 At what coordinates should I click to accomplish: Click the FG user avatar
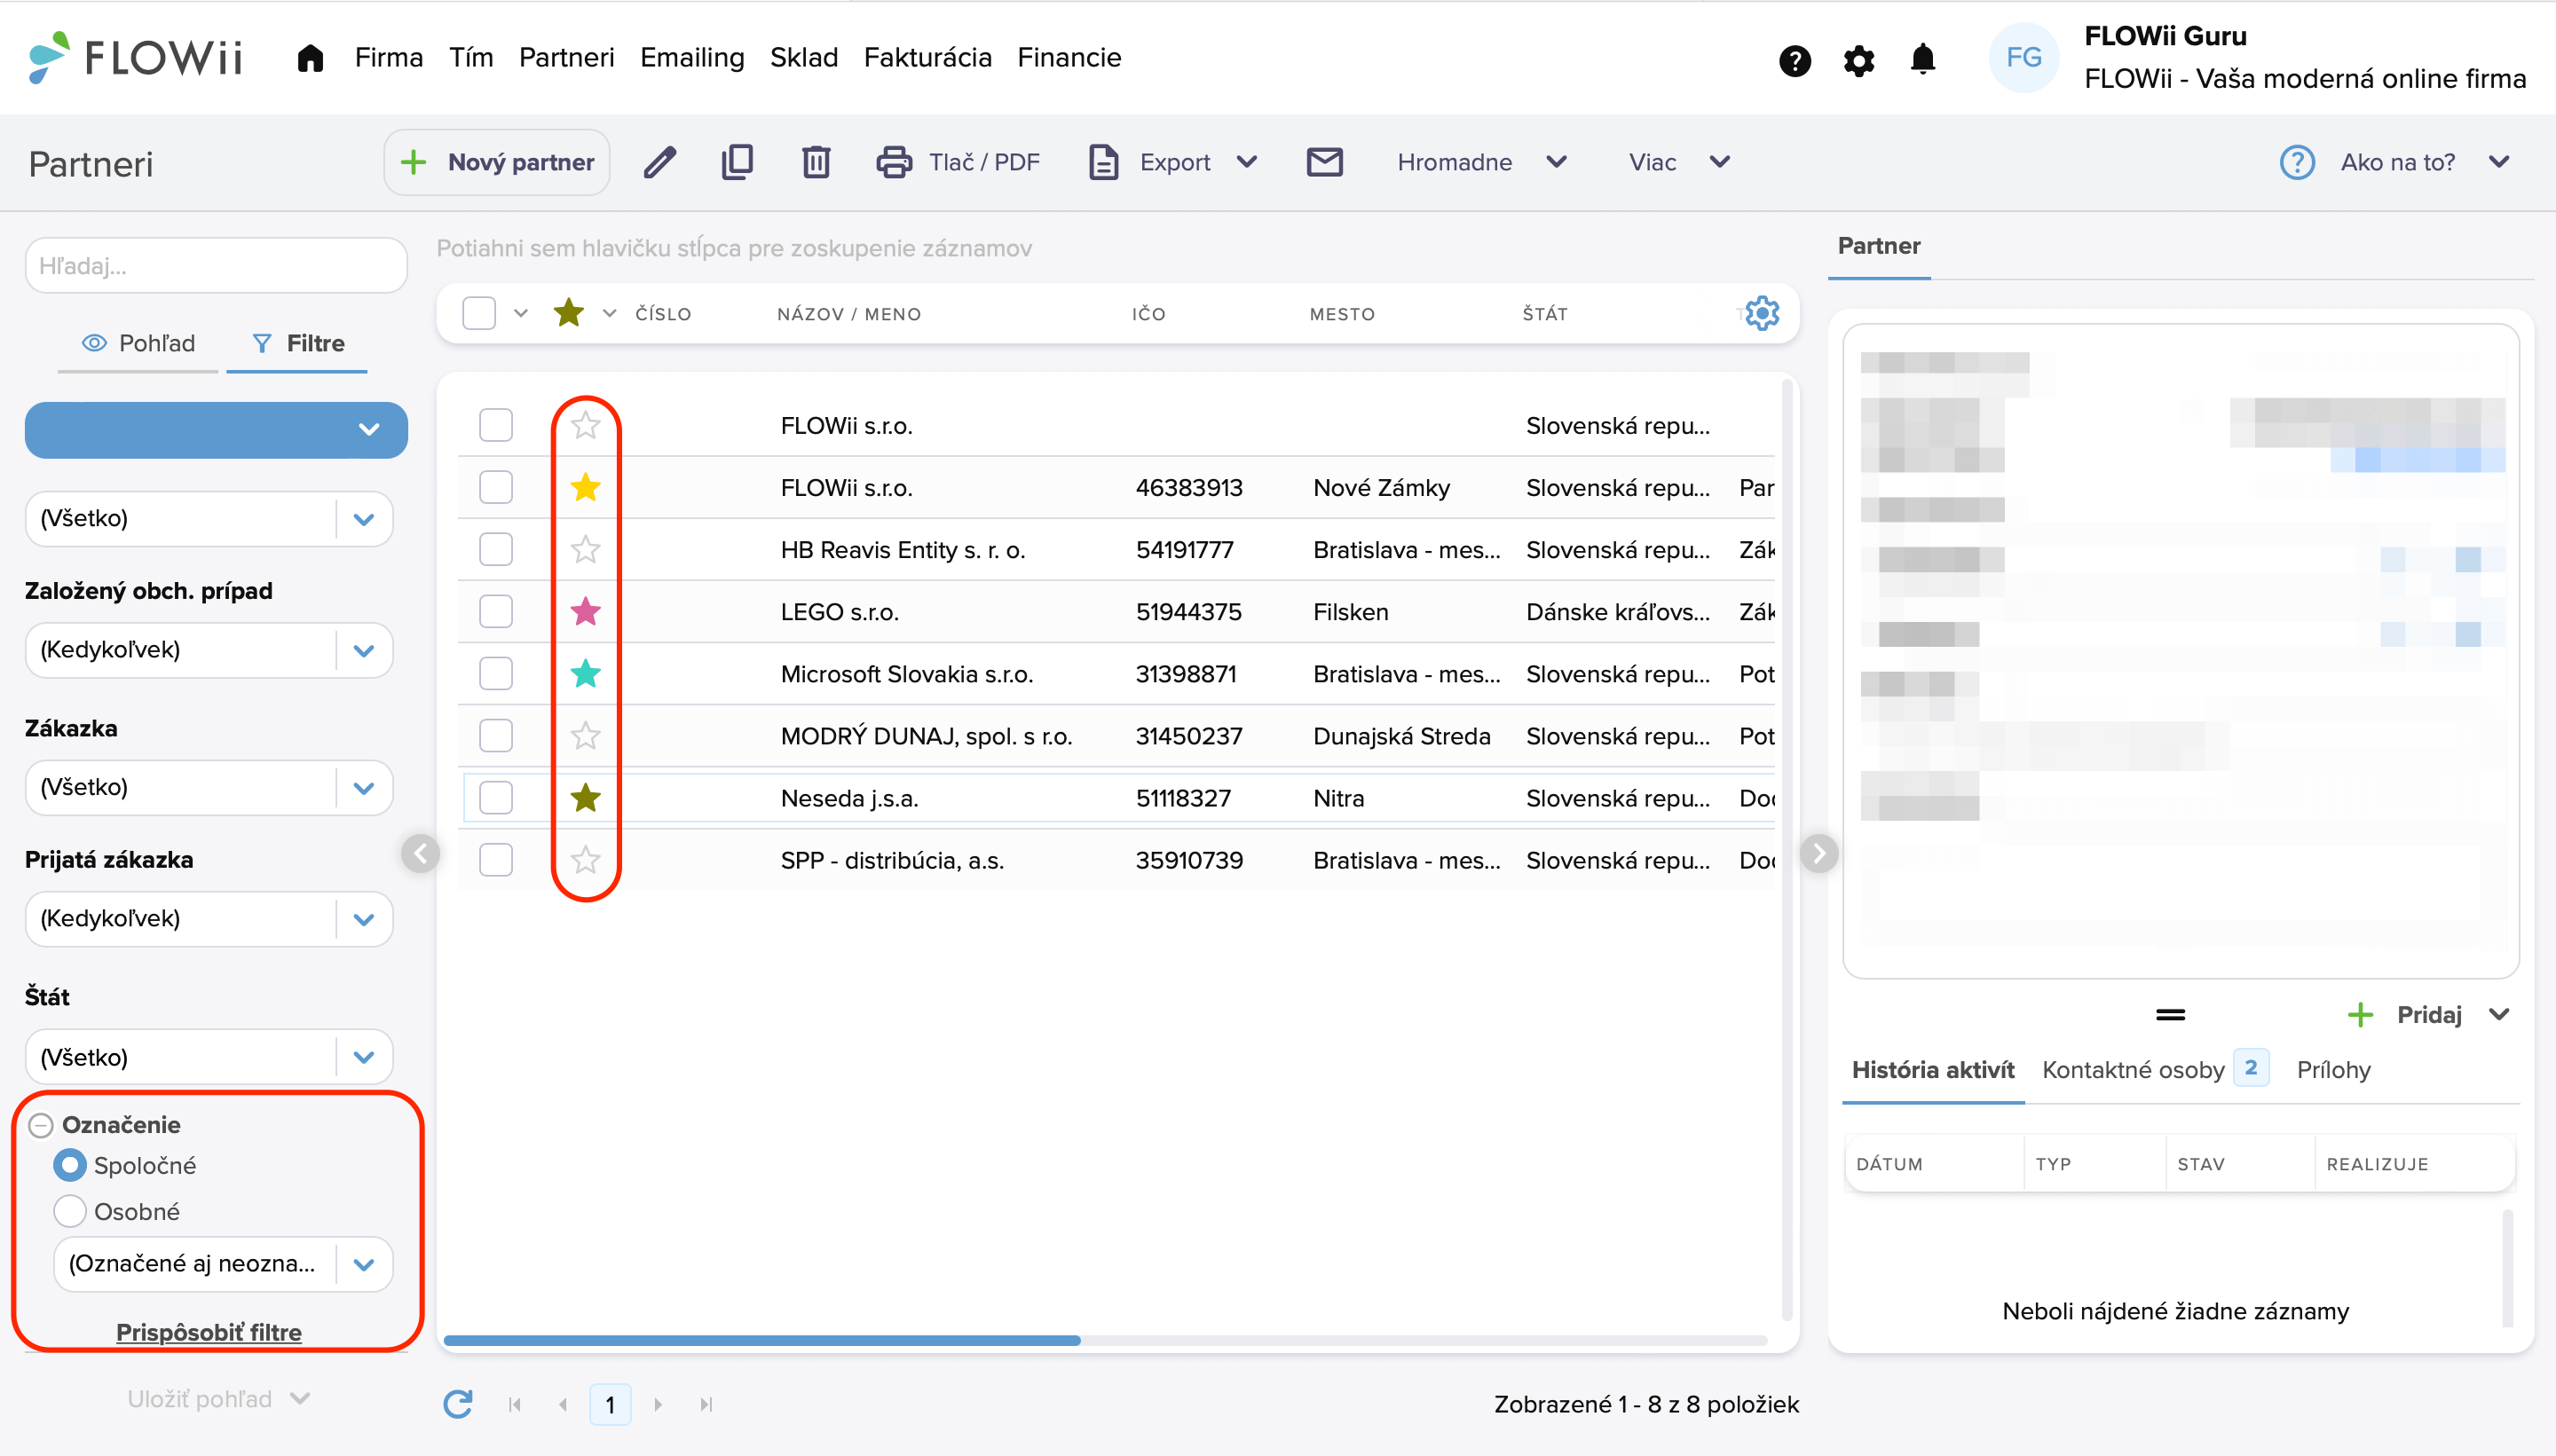point(2024,58)
